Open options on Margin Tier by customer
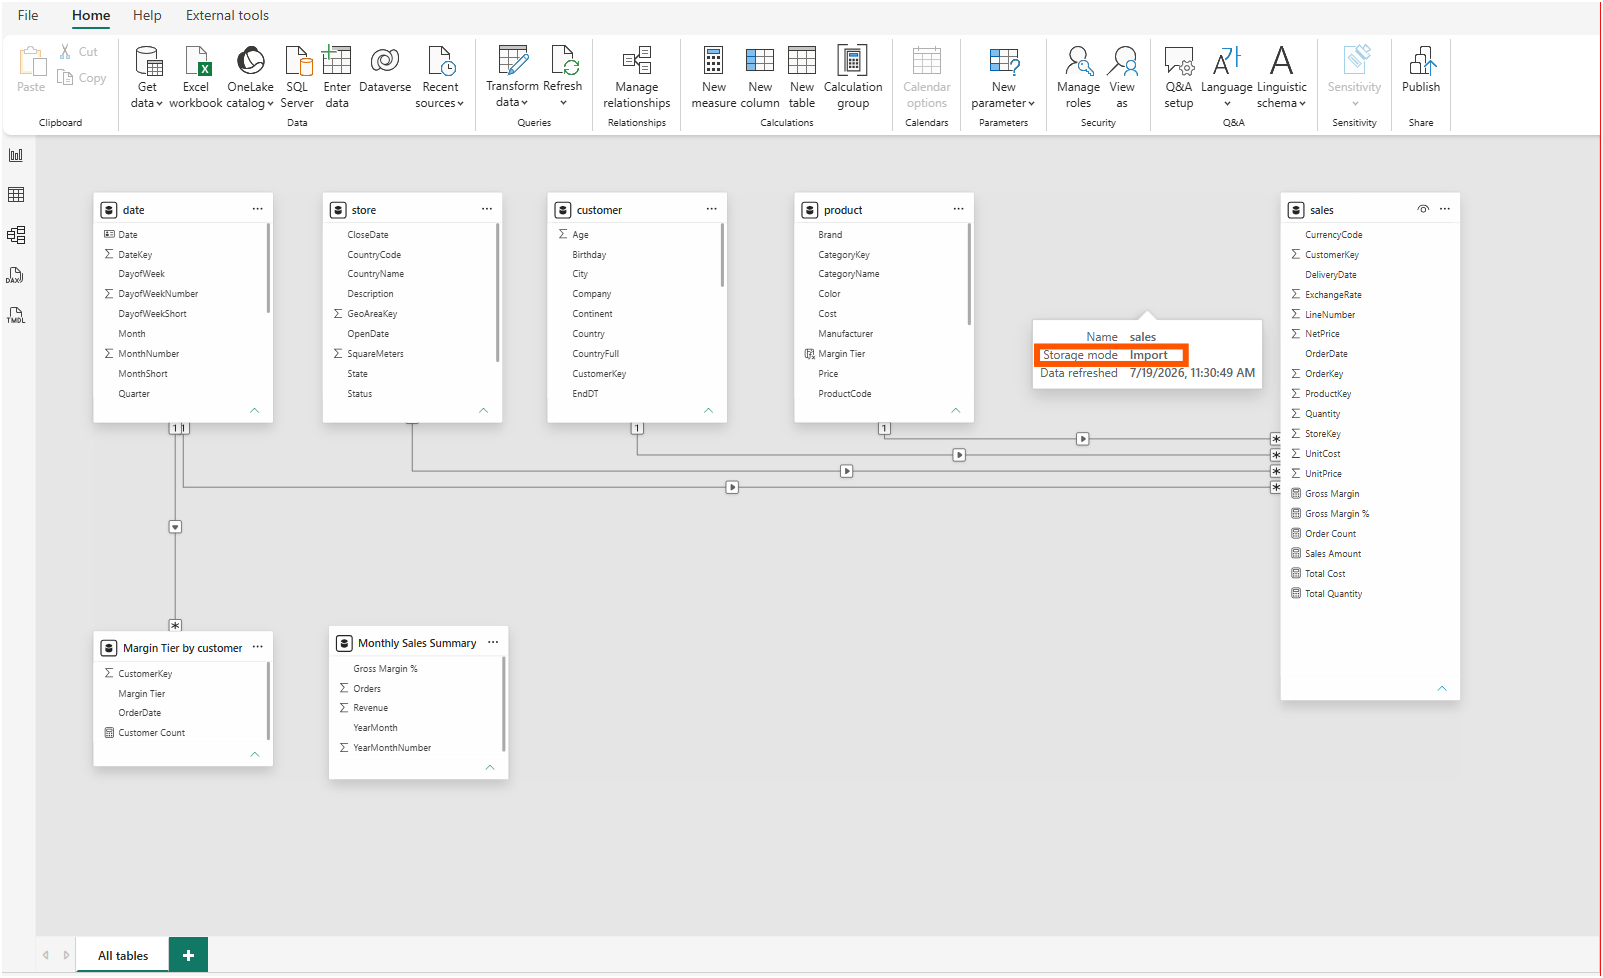The image size is (1603, 978). 257,647
